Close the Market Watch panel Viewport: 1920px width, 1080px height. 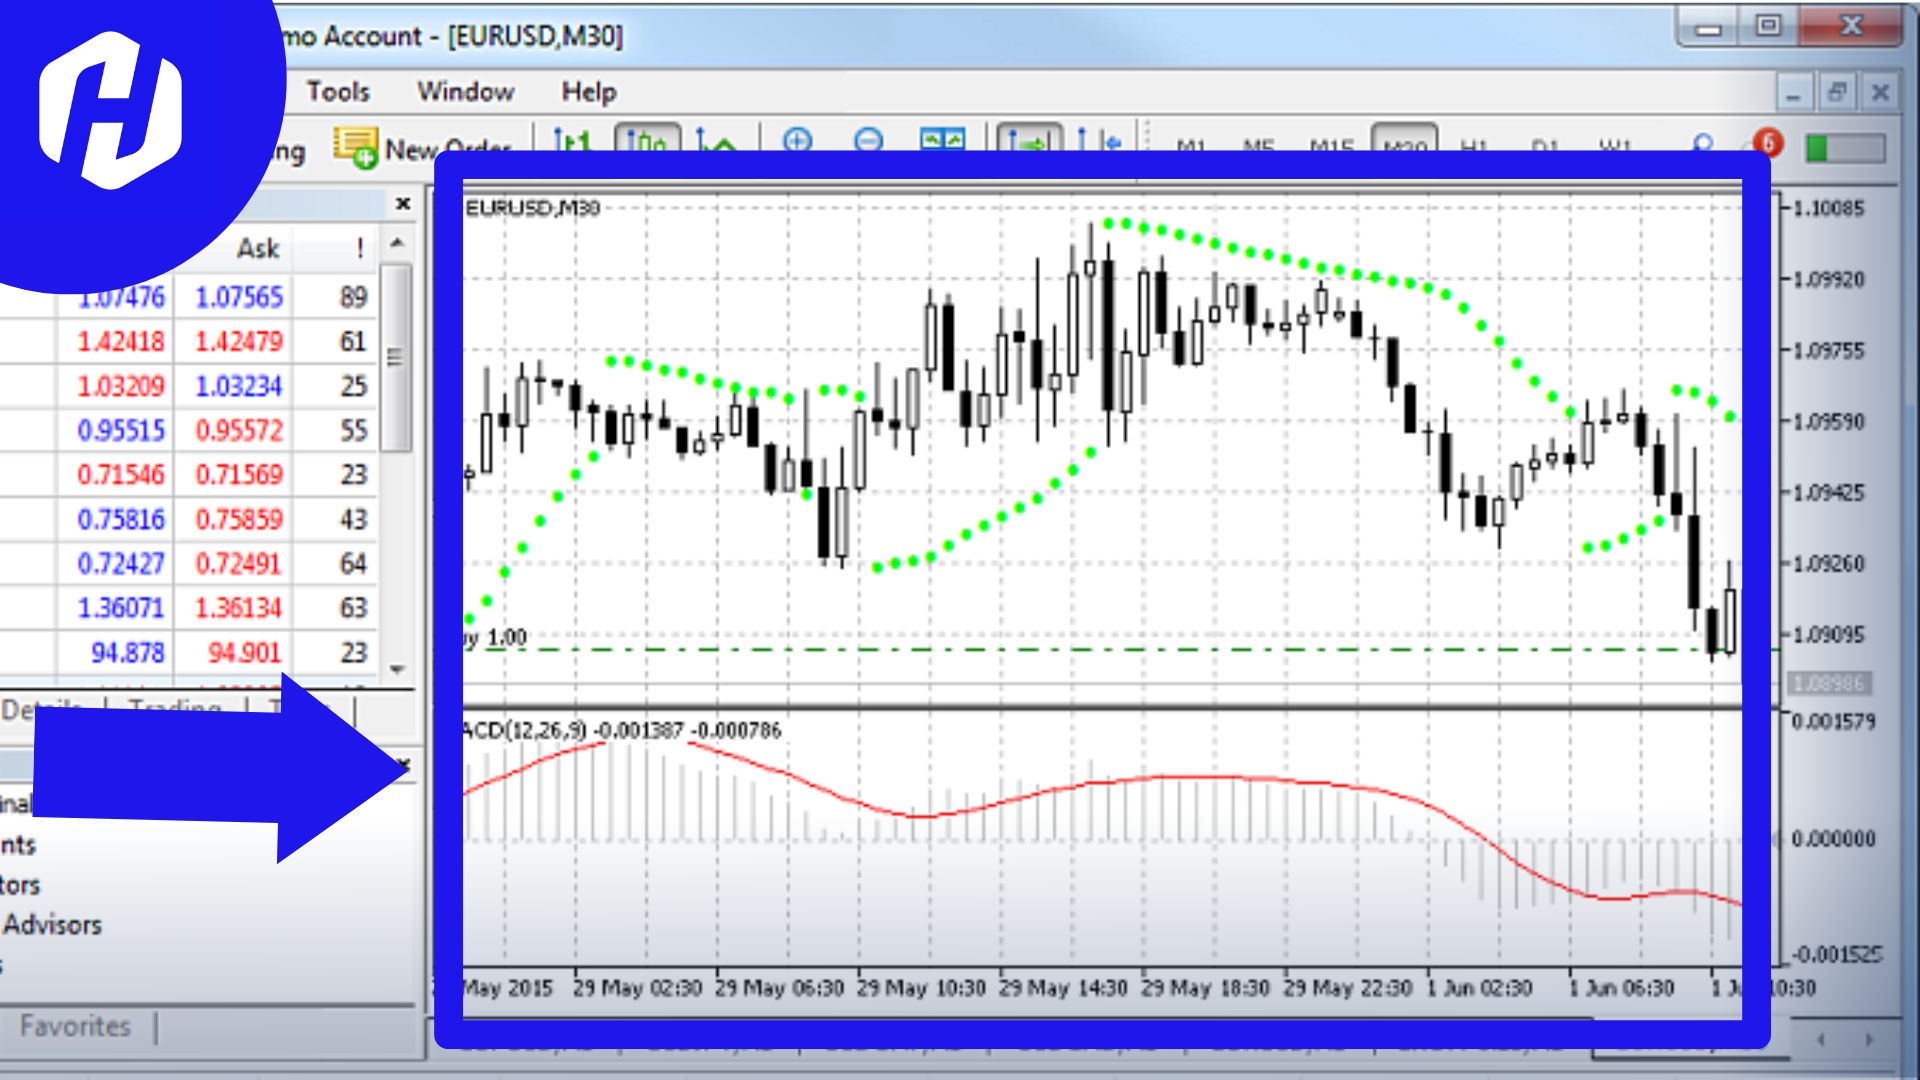coord(403,204)
